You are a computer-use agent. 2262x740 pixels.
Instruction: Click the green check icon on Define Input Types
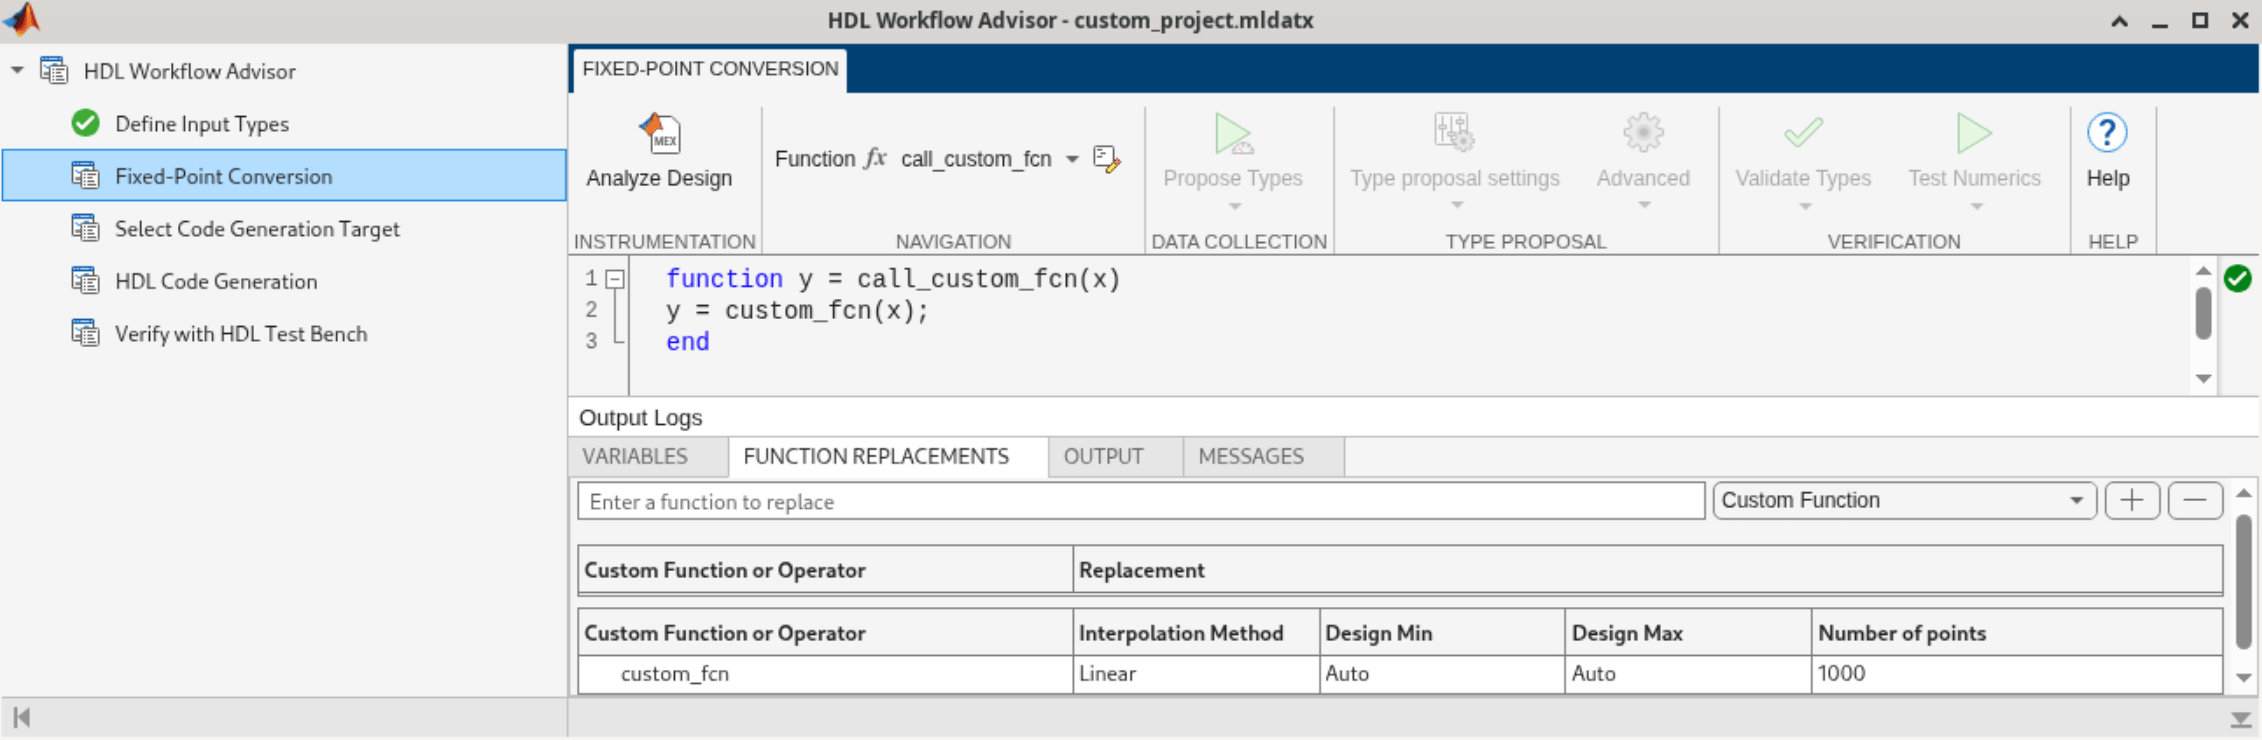click(x=86, y=123)
